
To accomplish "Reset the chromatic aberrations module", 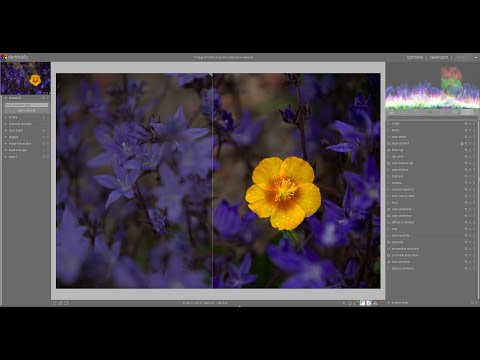I will pyautogui.click(x=470, y=255).
